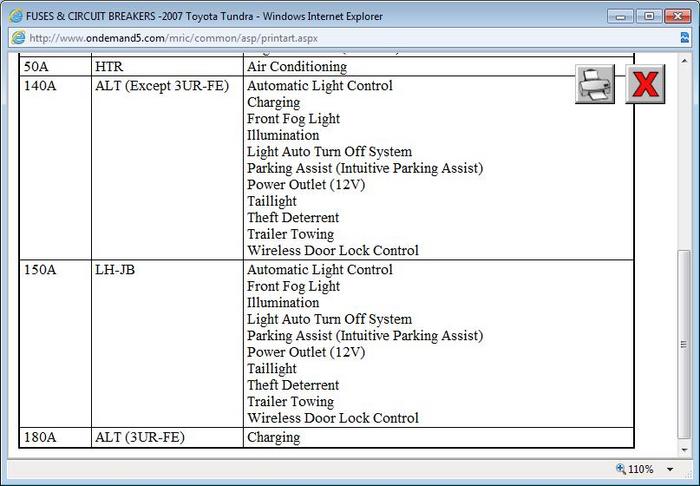This screenshot has height=486, width=700.
Task: Click Power Outlet (12V) in LH-JB row
Action: [306, 352]
